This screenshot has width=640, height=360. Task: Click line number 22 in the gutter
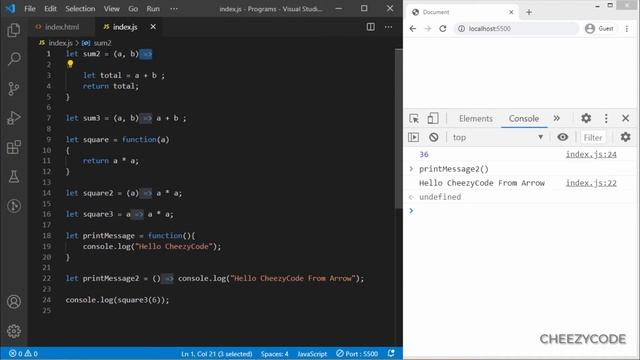47,278
